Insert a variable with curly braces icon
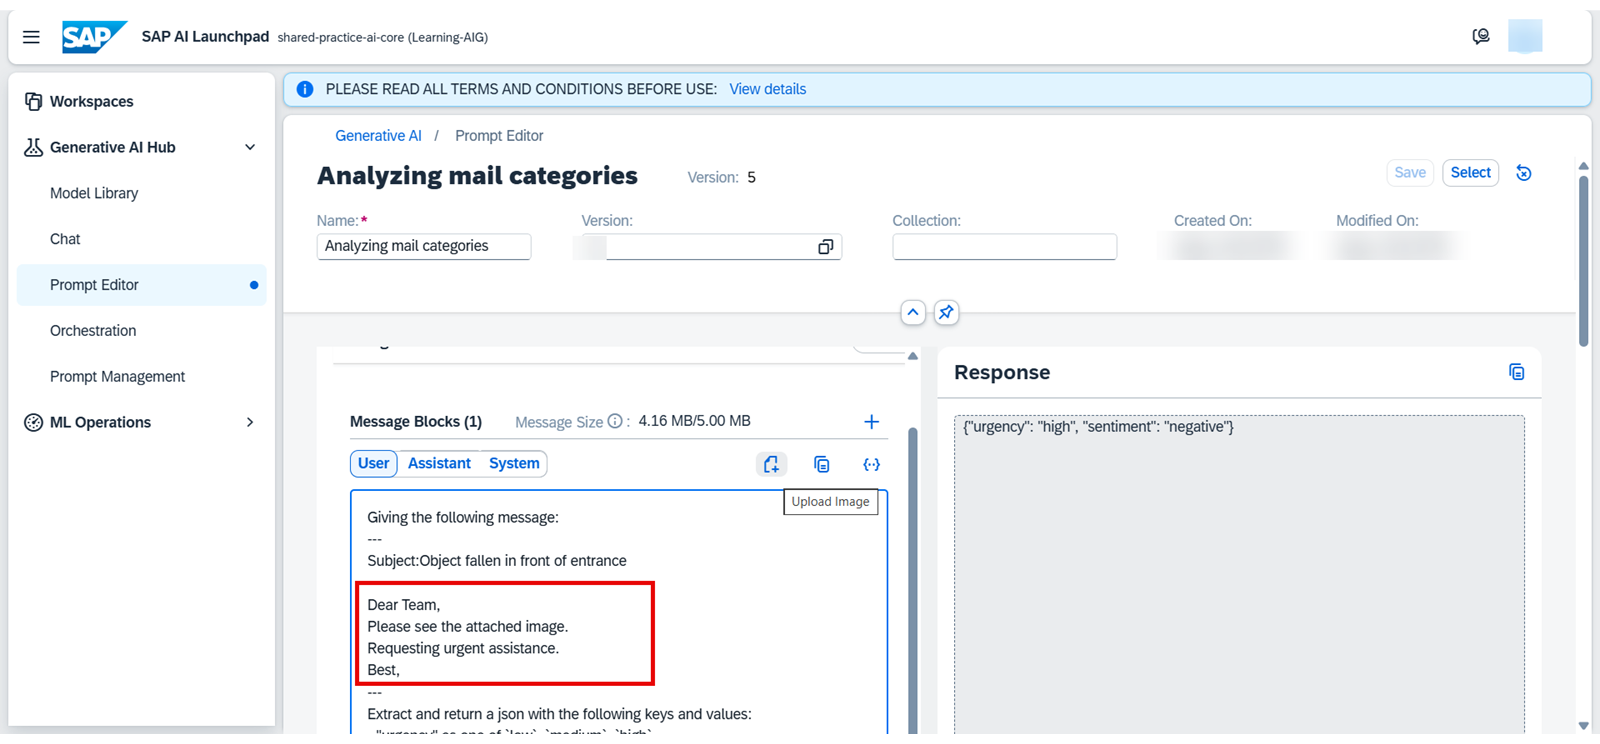Image resolution: width=1600 pixels, height=744 pixels. (x=871, y=464)
